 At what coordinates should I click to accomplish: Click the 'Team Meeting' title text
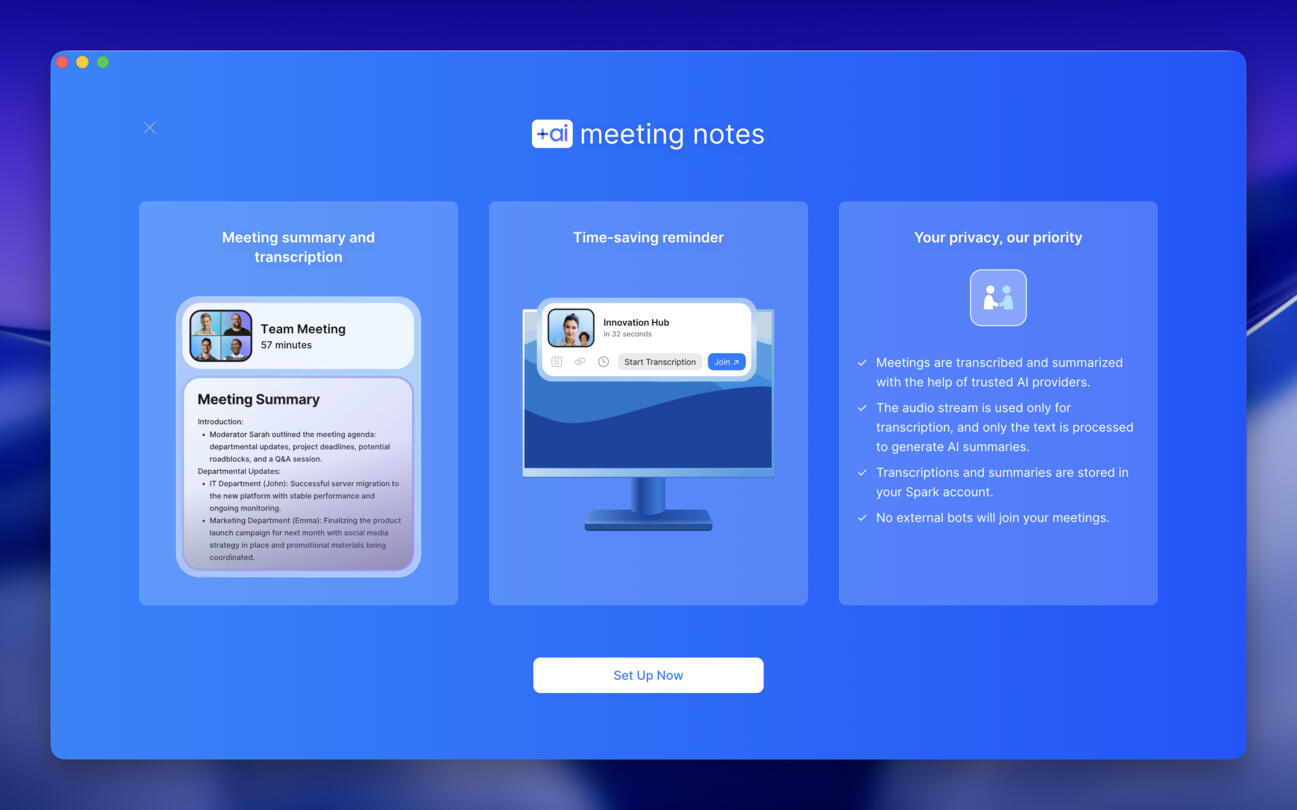click(303, 329)
